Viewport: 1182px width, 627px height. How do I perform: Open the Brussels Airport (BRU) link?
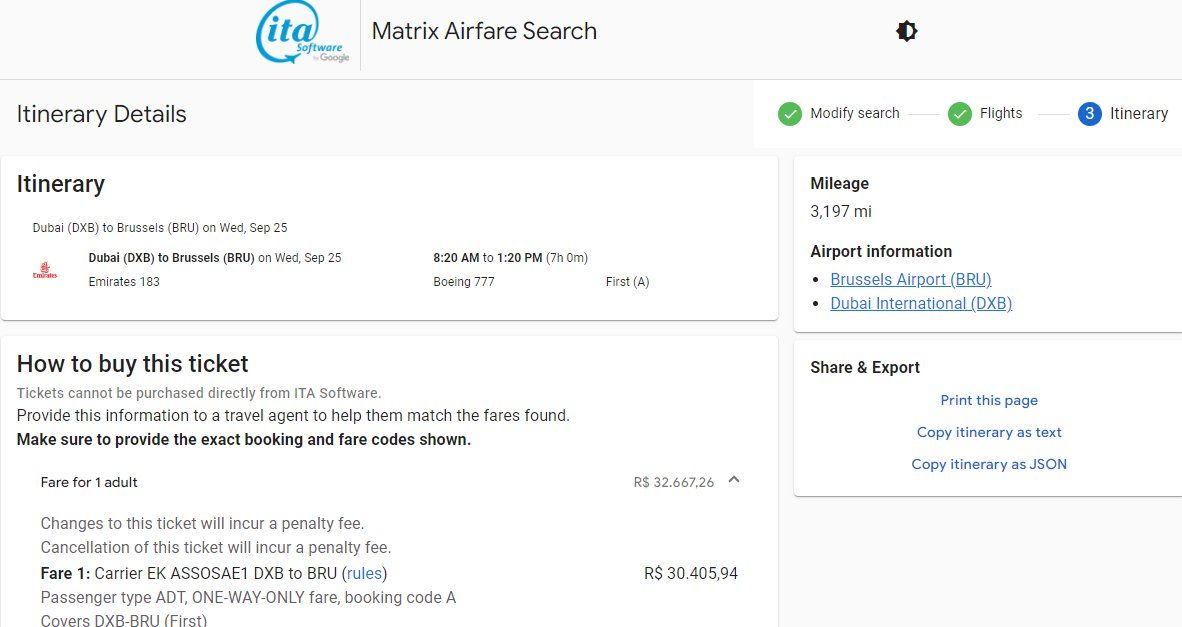[911, 279]
